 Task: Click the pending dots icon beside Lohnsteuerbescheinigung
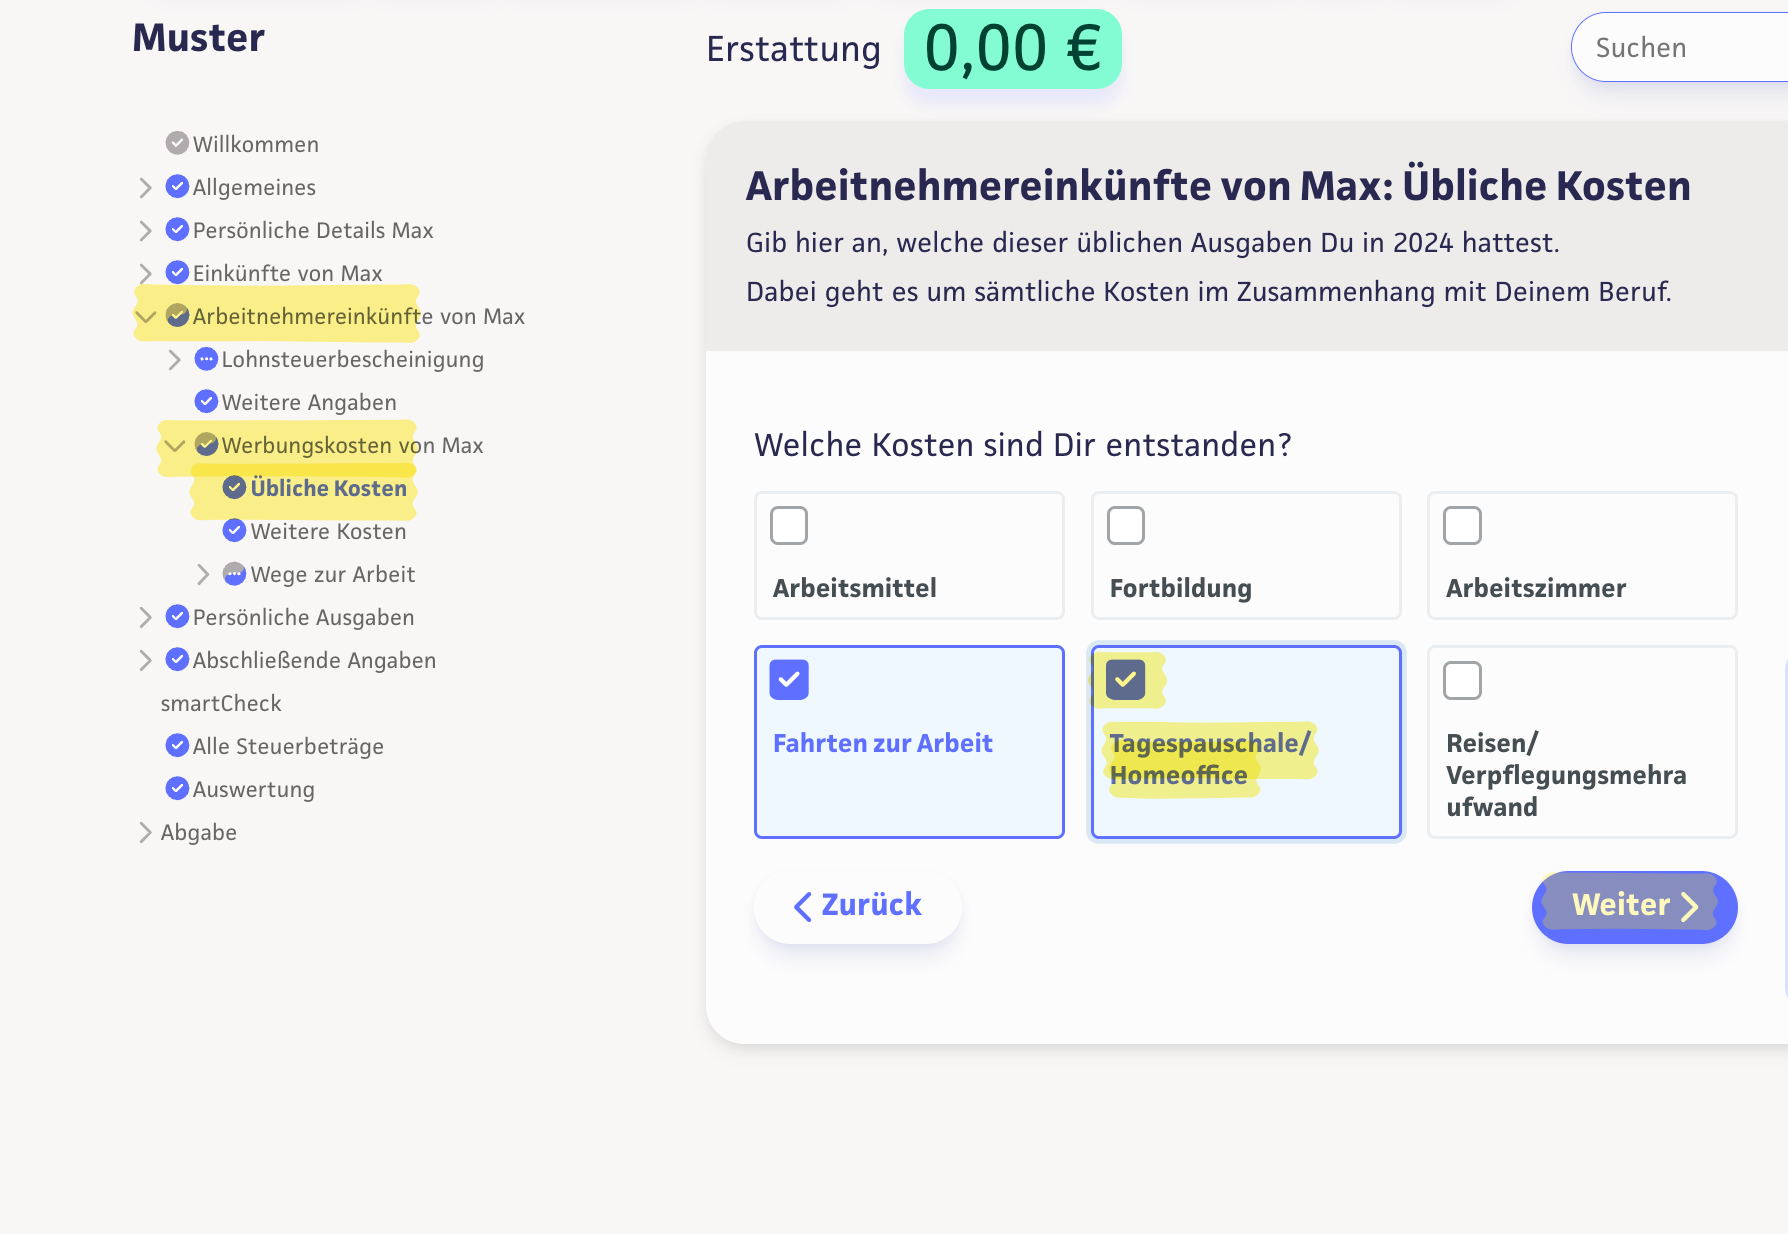pyautogui.click(x=206, y=359)
